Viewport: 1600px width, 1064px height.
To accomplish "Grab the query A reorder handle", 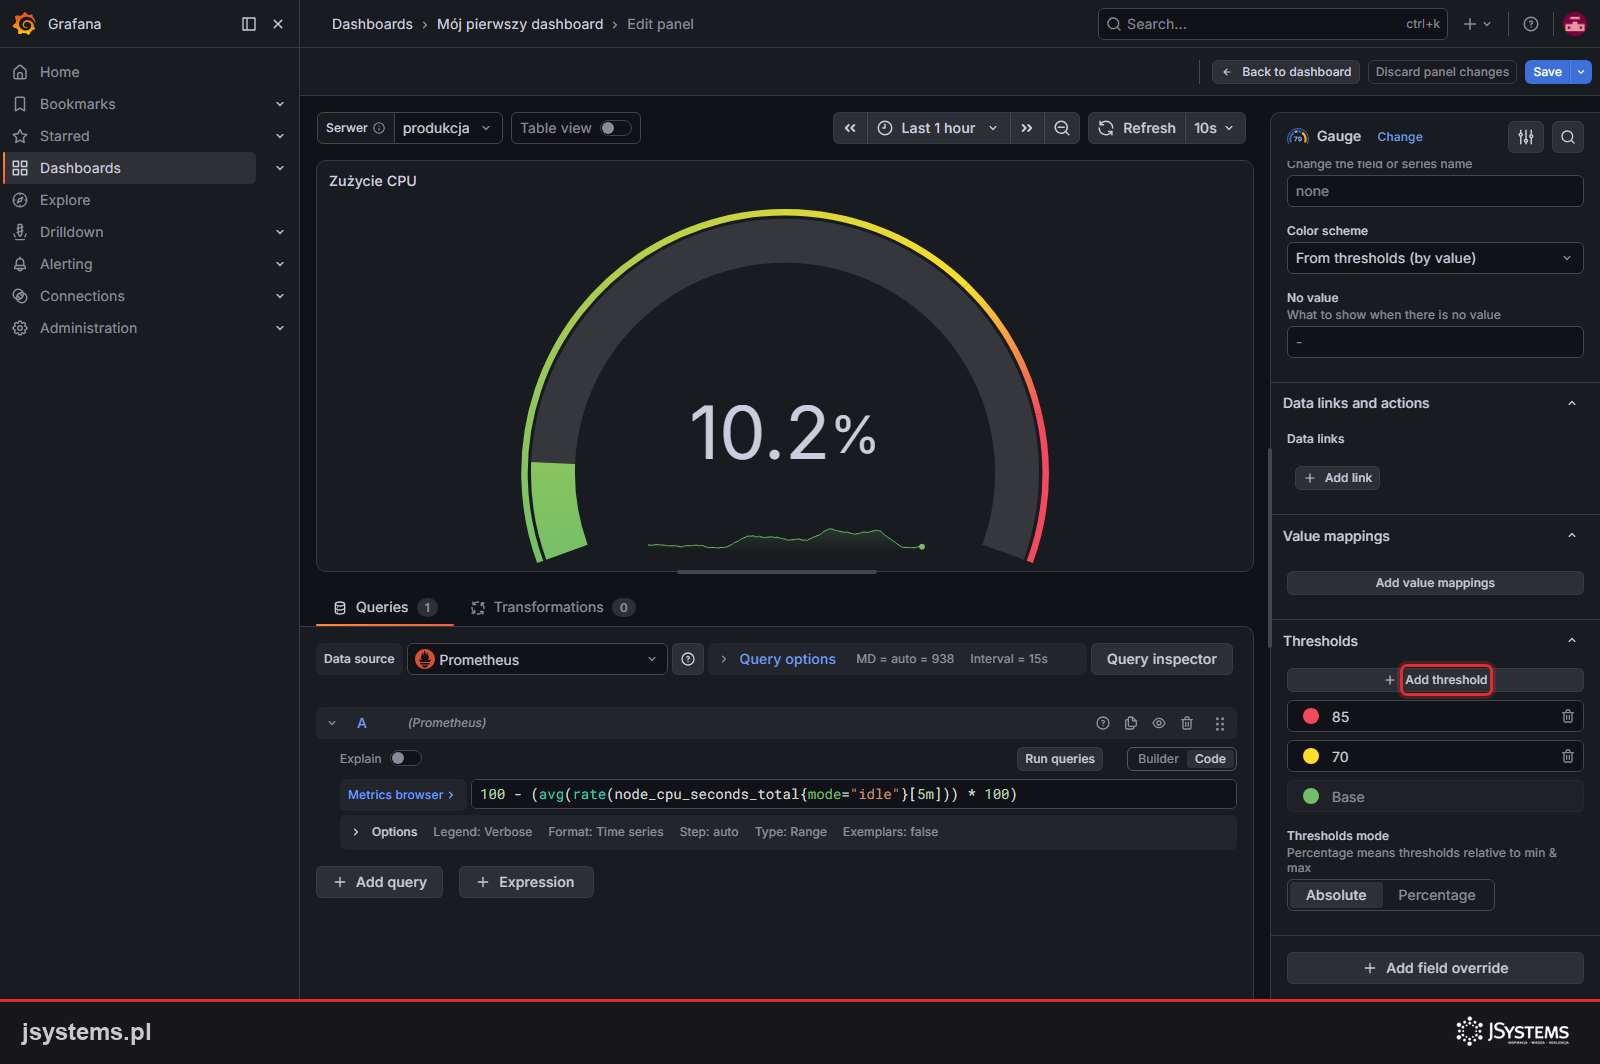I will click(x=1220, y=723).
